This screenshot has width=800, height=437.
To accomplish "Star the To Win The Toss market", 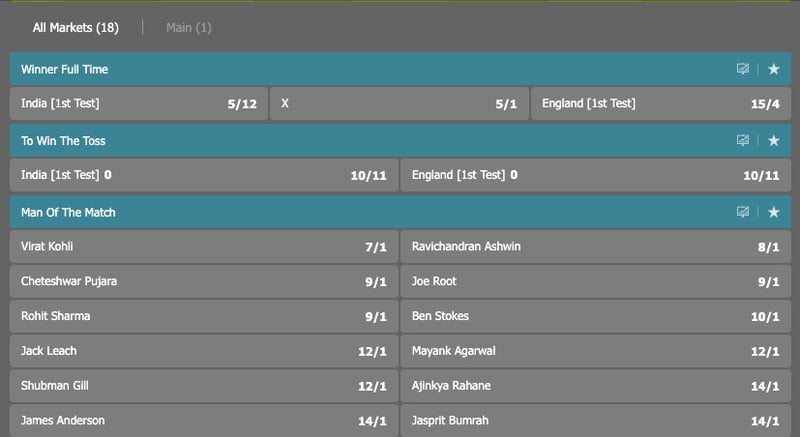I will pos(773,140).
